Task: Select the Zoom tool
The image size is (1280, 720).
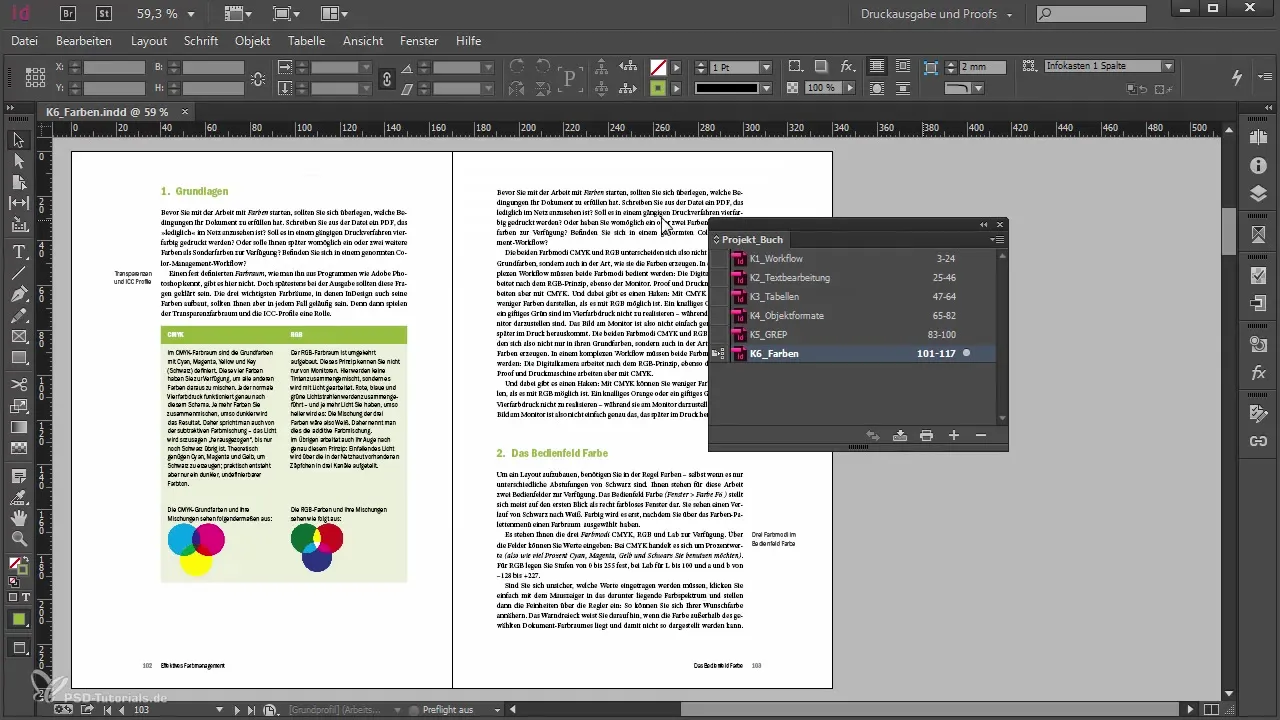Action: point(18,539)
